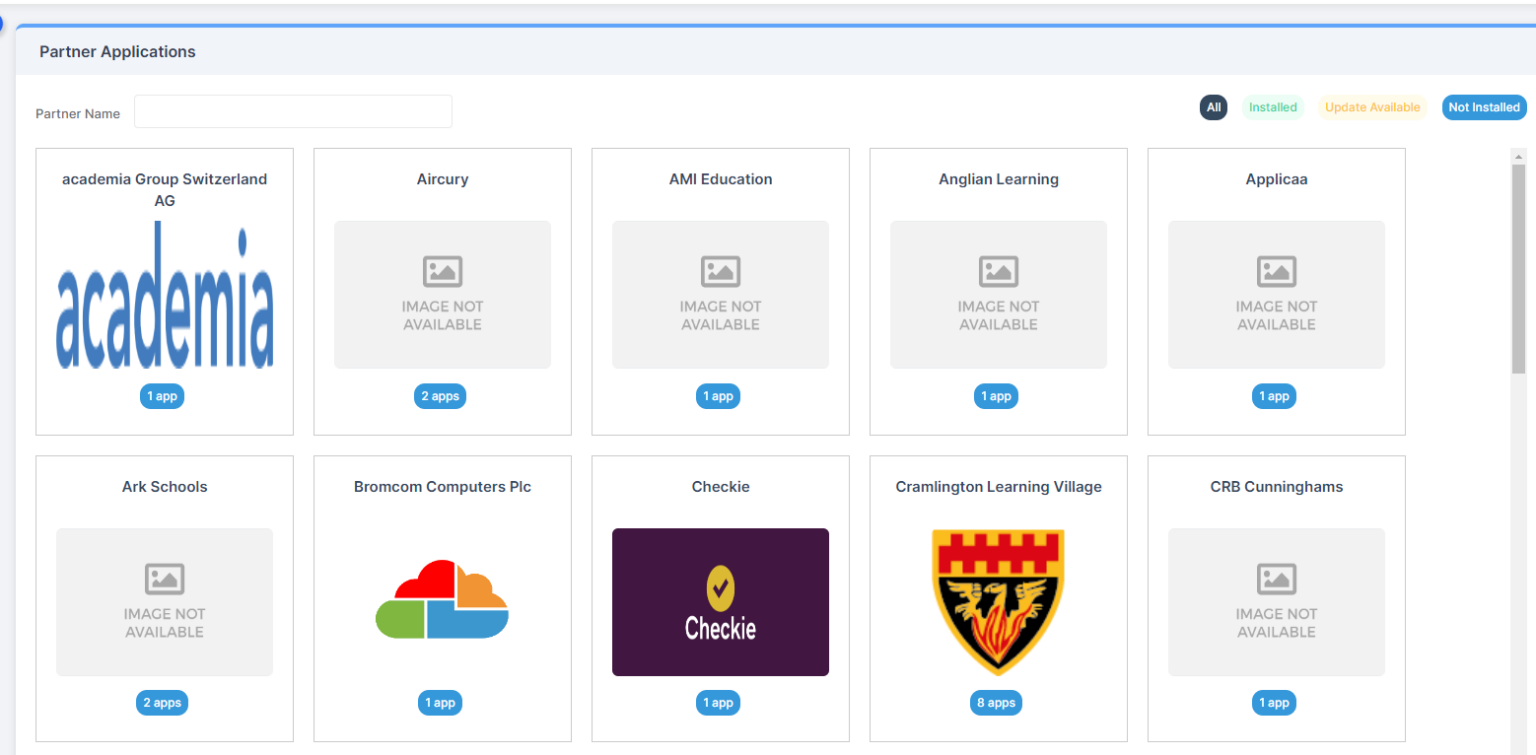Click Applicaa's 1 app badge

(1274, 396)
